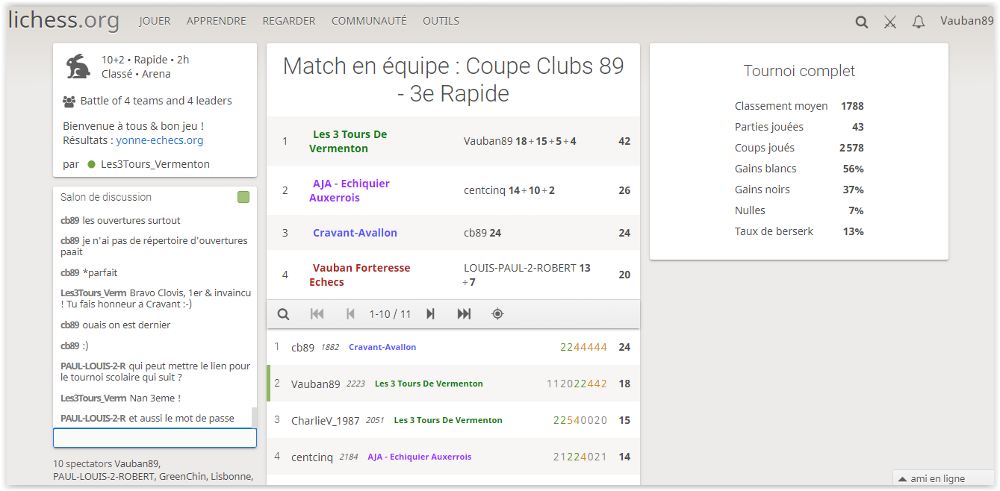
Task: Open the yonne-echecs.org results link
Action: point(159,140)
